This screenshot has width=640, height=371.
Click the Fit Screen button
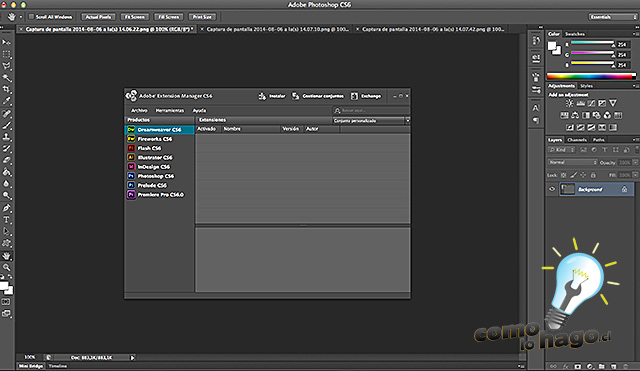pos(134,17)
